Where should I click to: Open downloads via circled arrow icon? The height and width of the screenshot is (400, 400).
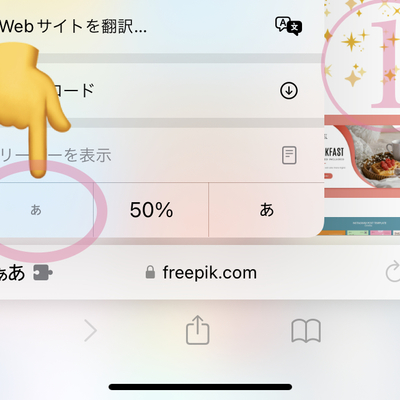click(x=289, y=90)
